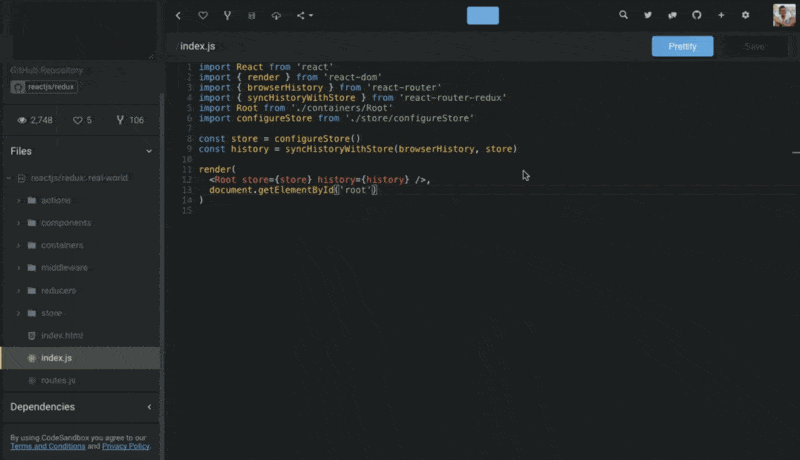
Task: Click resize handle of sidebar preview box
Action: [151, 57]
